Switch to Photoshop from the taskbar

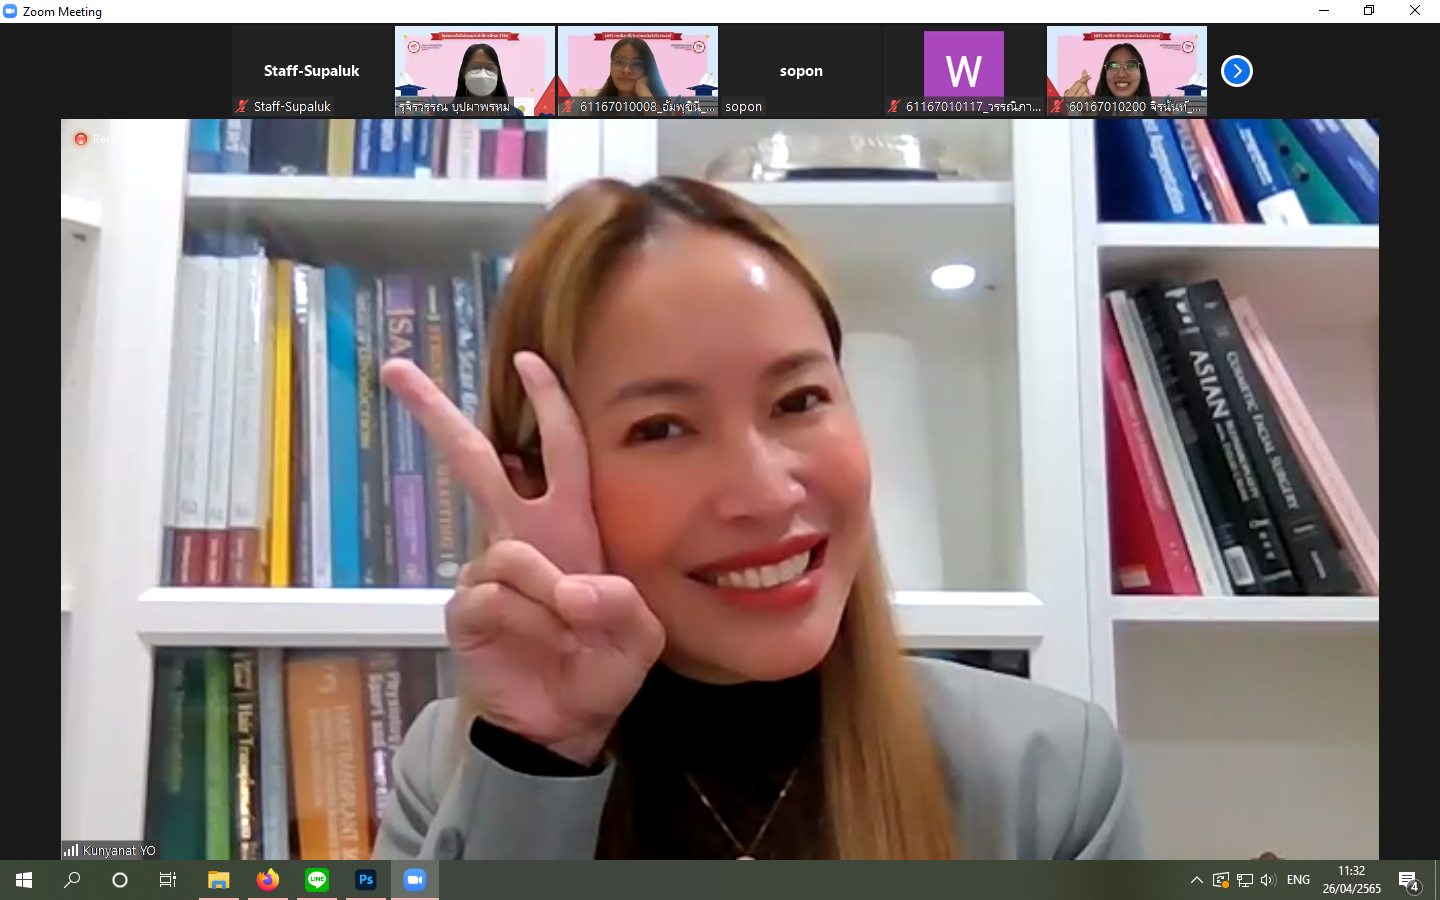tap(366, 880)
